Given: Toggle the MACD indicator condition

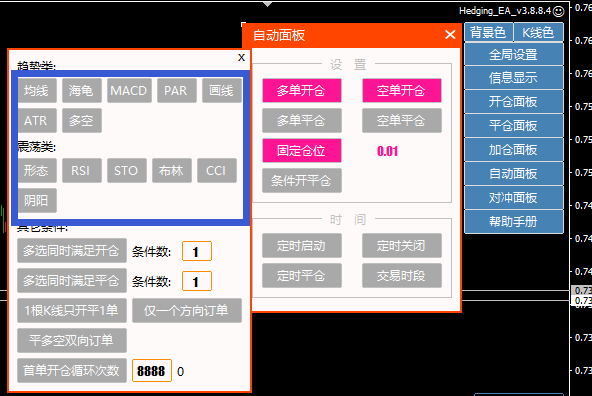Looking at the screenshot, I should (x=129, y=91).
